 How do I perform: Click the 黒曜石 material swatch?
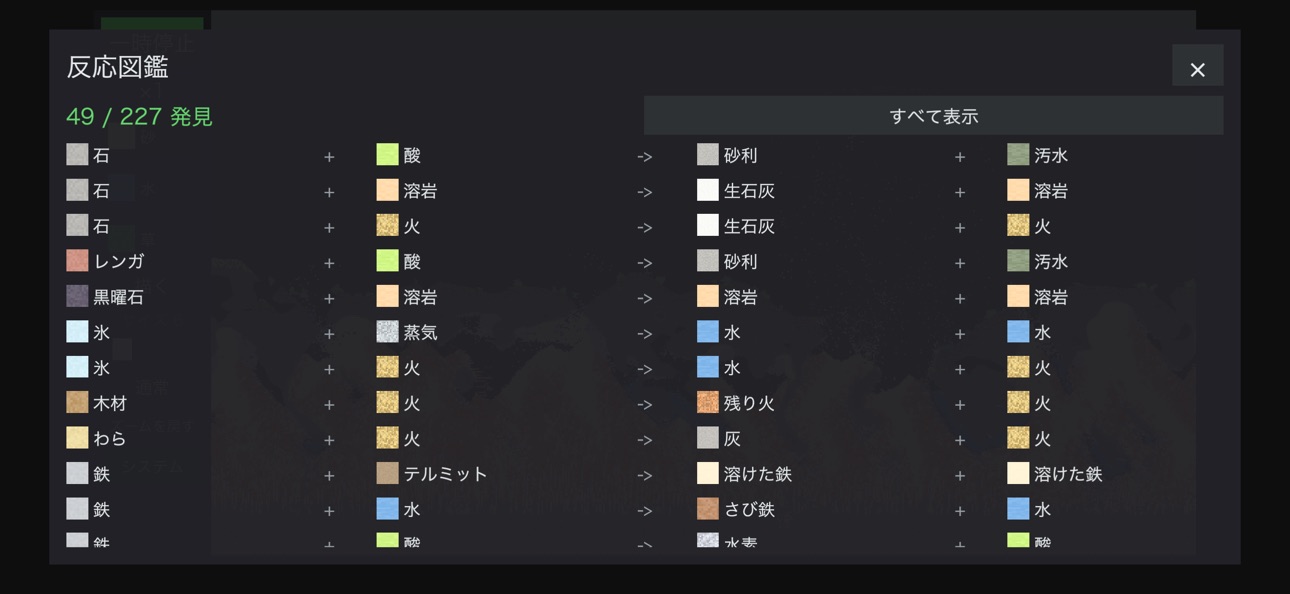77,296
